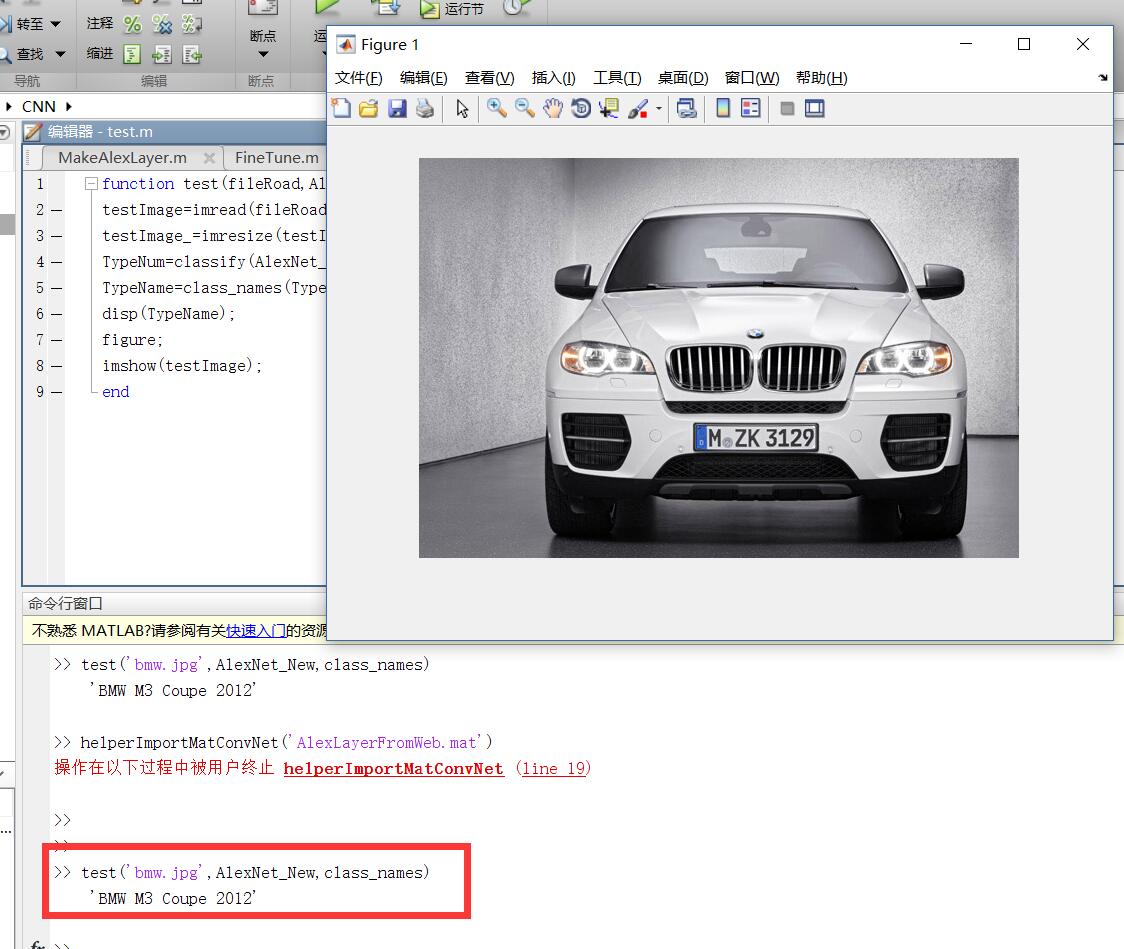Screen dimensions: 1124x949
Task: Open the panel actions dropdown left of editor title
Action: click(4, 132)
